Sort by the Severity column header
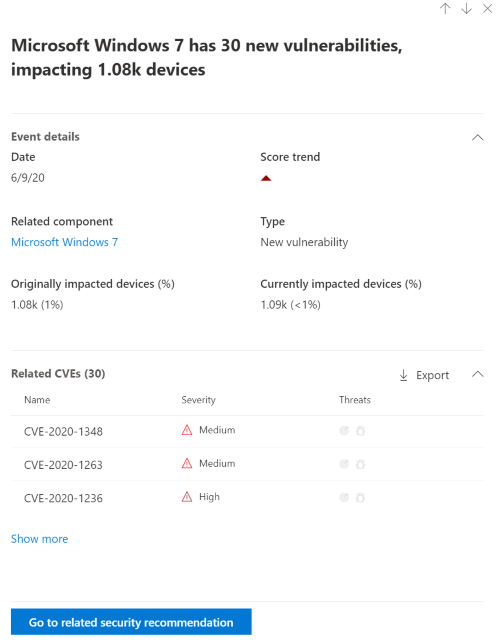 click(199, 400)
